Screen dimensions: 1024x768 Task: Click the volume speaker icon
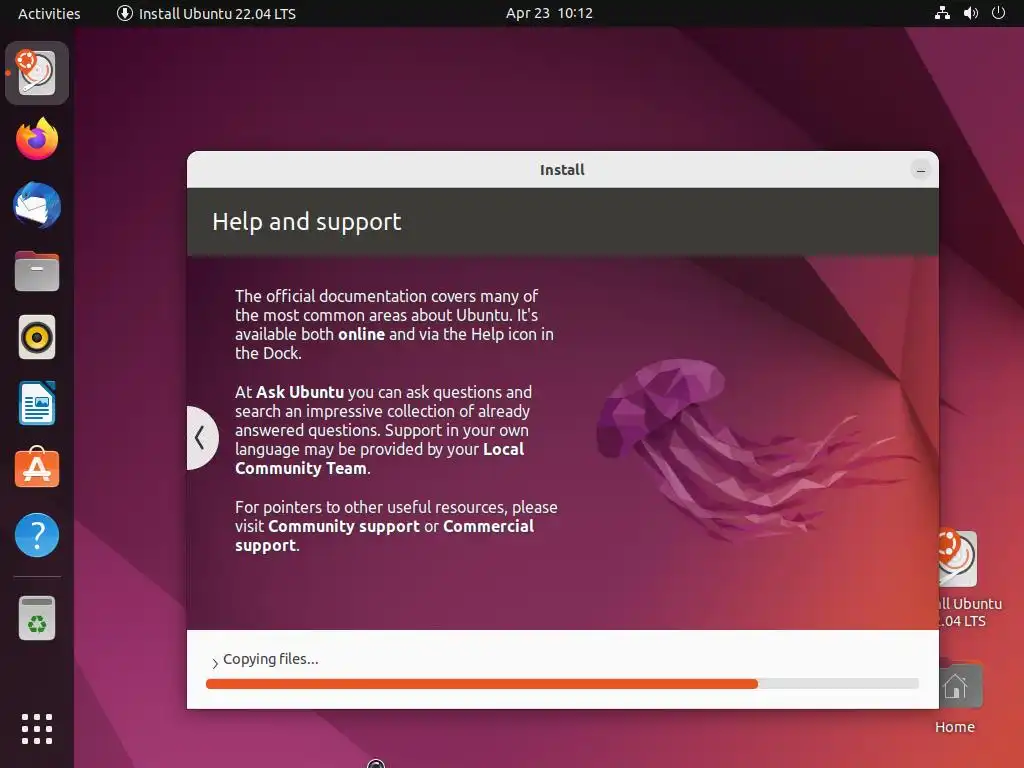(970, 13)
